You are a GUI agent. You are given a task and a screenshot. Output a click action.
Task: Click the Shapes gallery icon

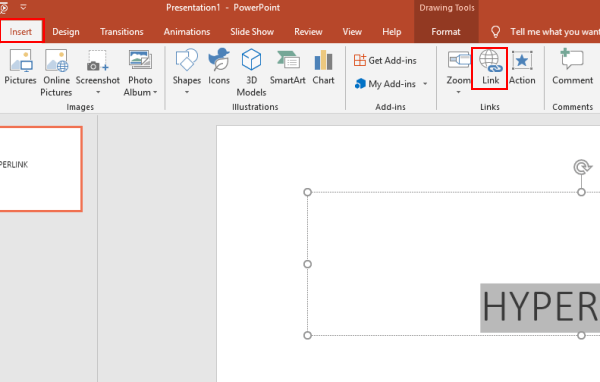(x=187, y=60)
